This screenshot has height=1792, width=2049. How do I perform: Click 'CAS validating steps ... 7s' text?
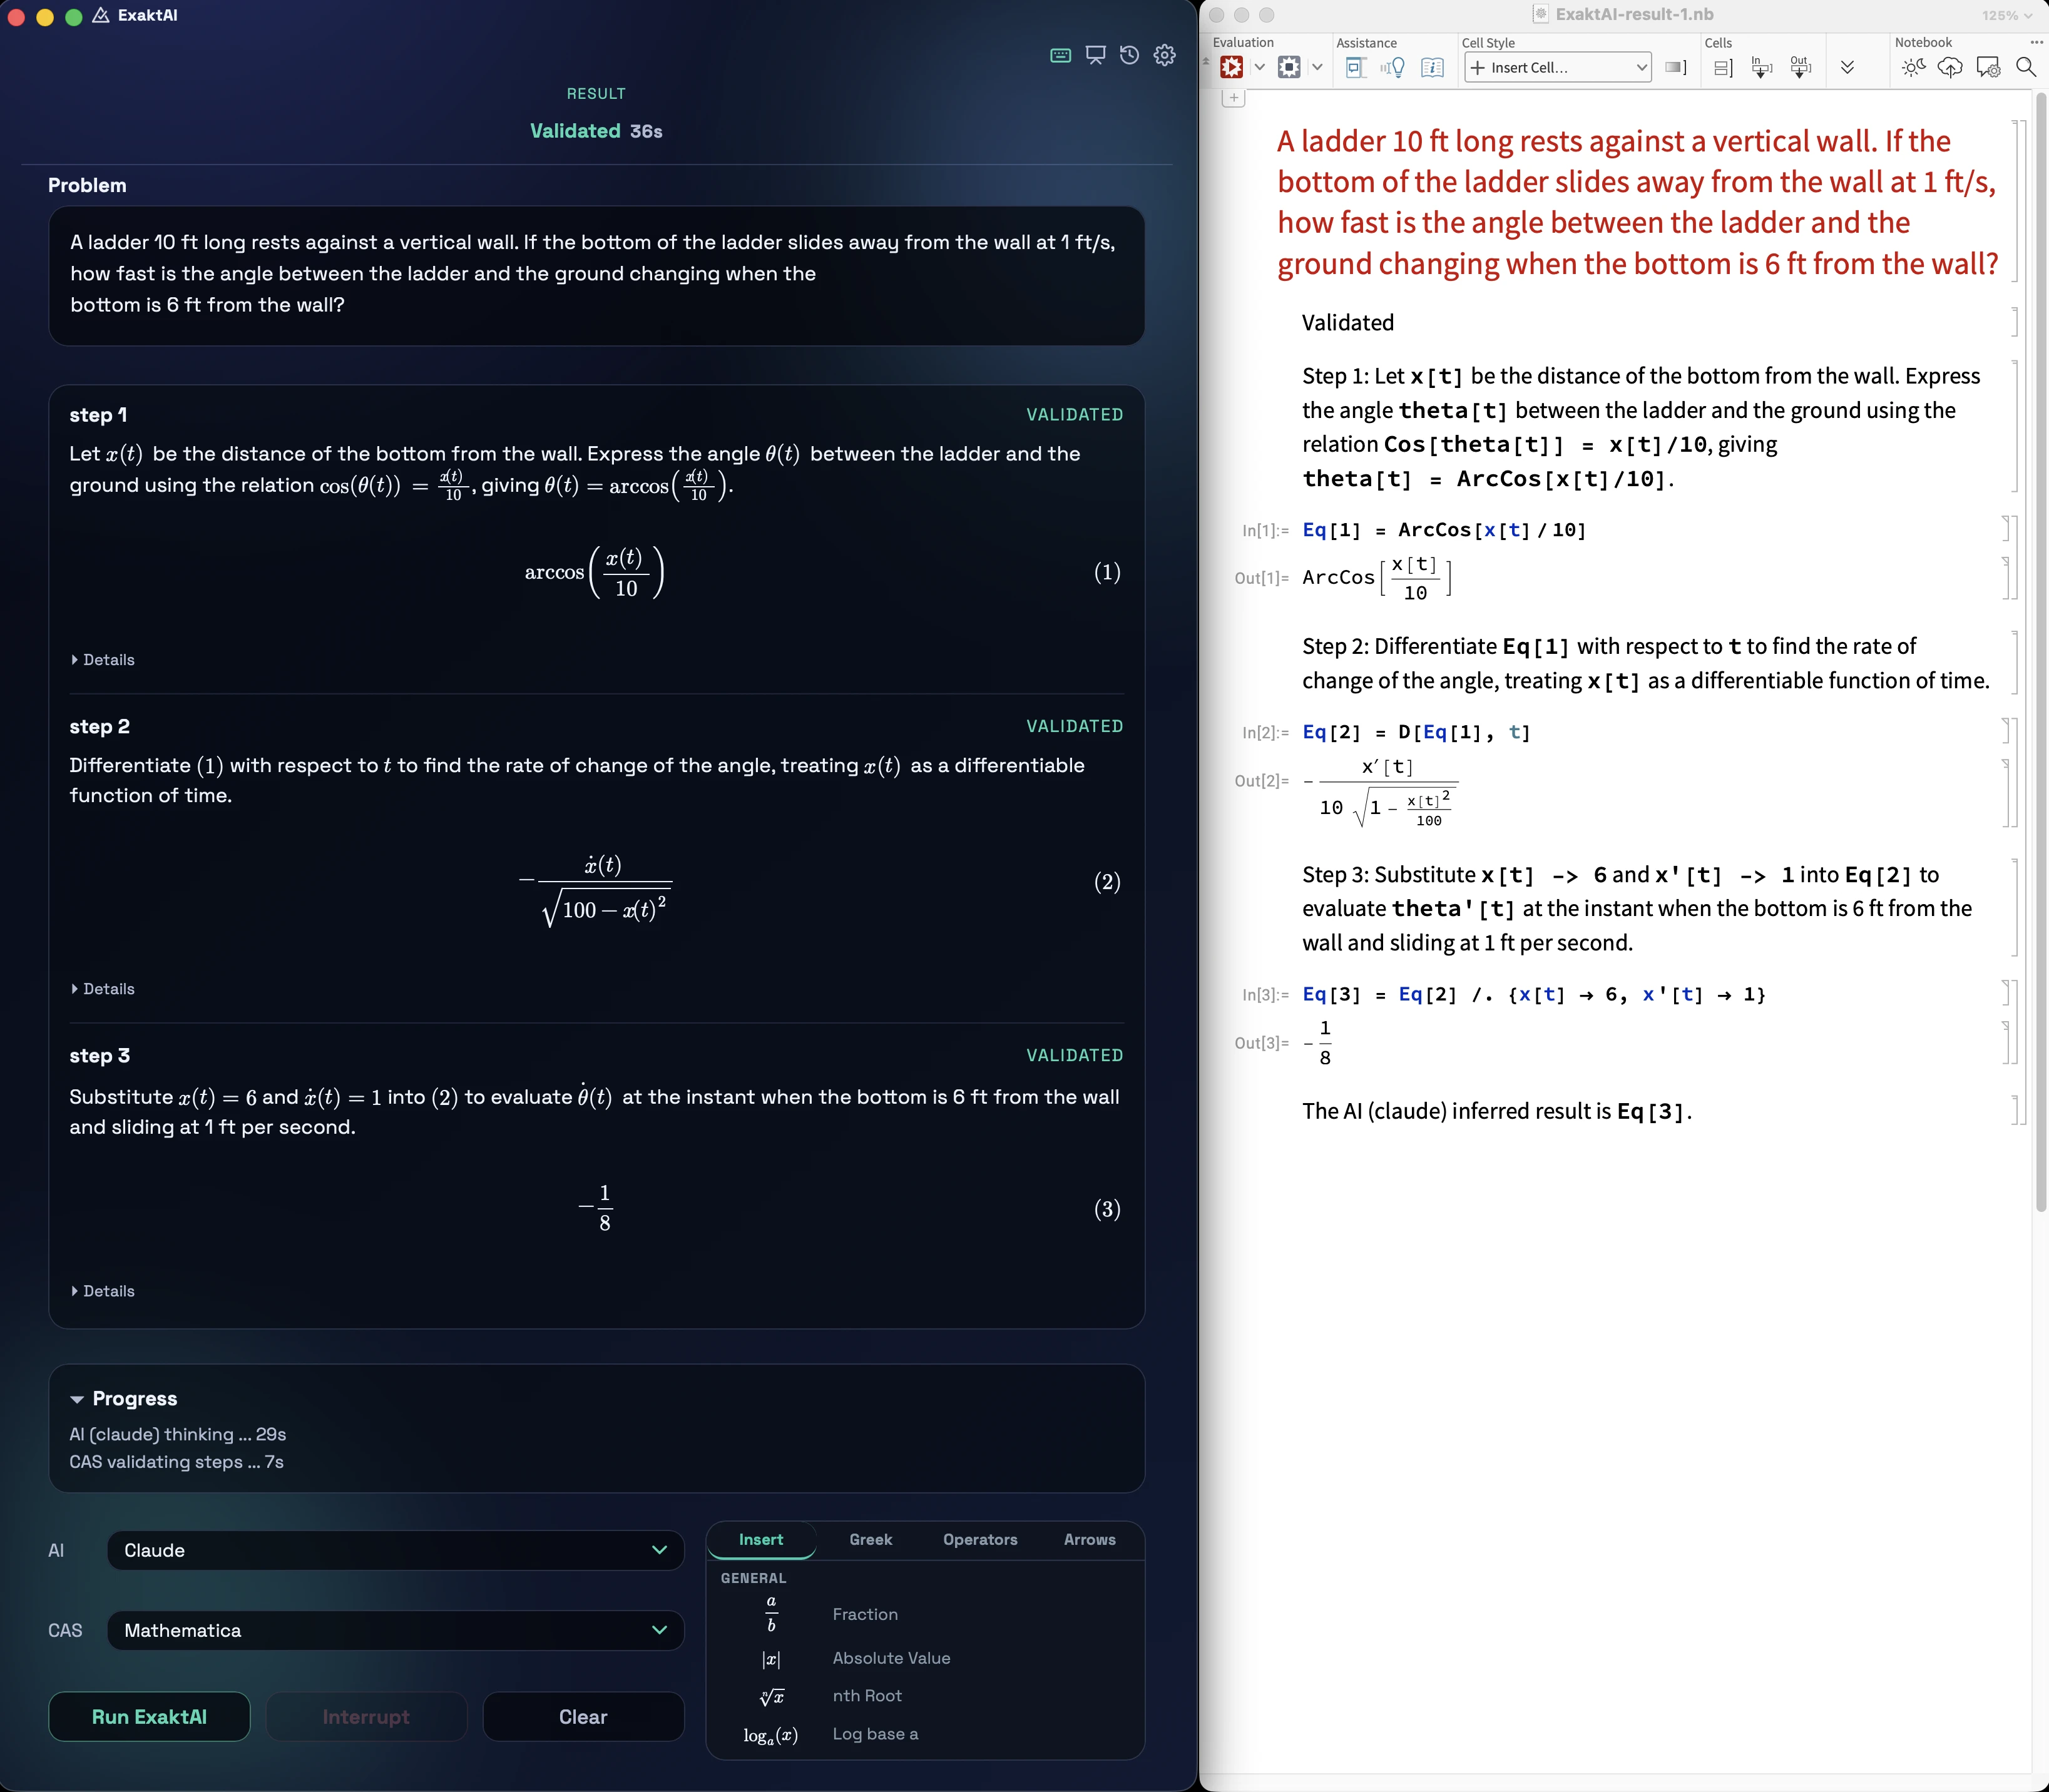[x=176, y=1462]
